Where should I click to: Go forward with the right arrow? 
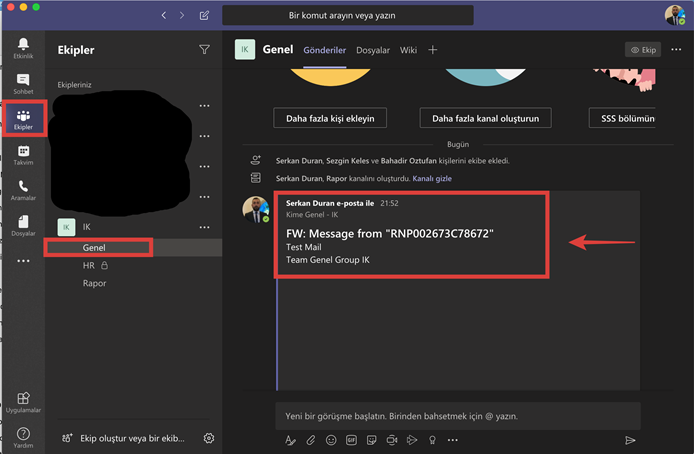click(x=182, y=15)
